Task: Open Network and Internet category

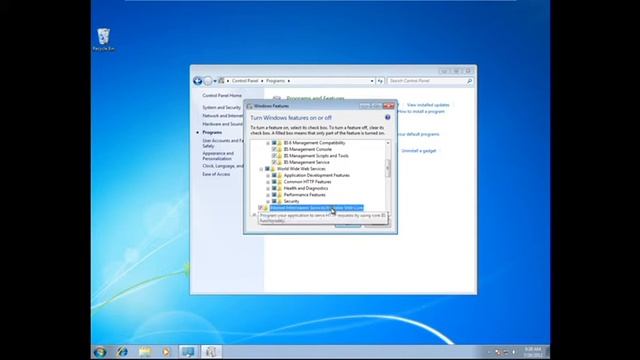Action: [x=223, y=116]
